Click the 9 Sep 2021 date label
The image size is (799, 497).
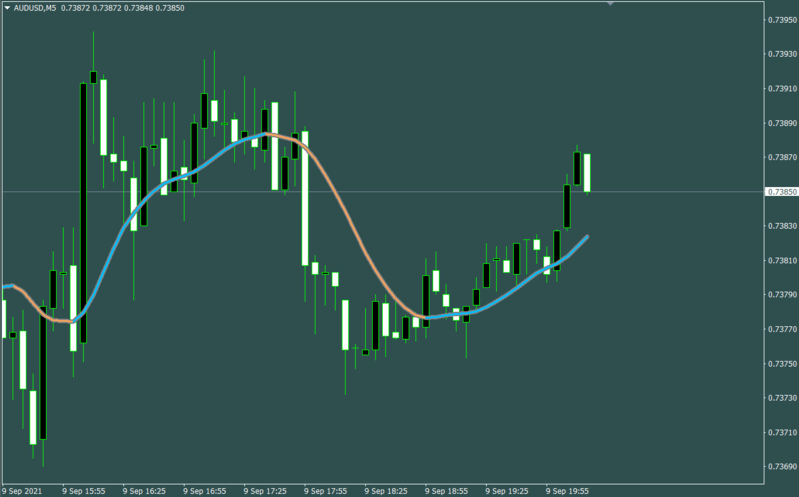pyautogui.click(x=22, y=491)
